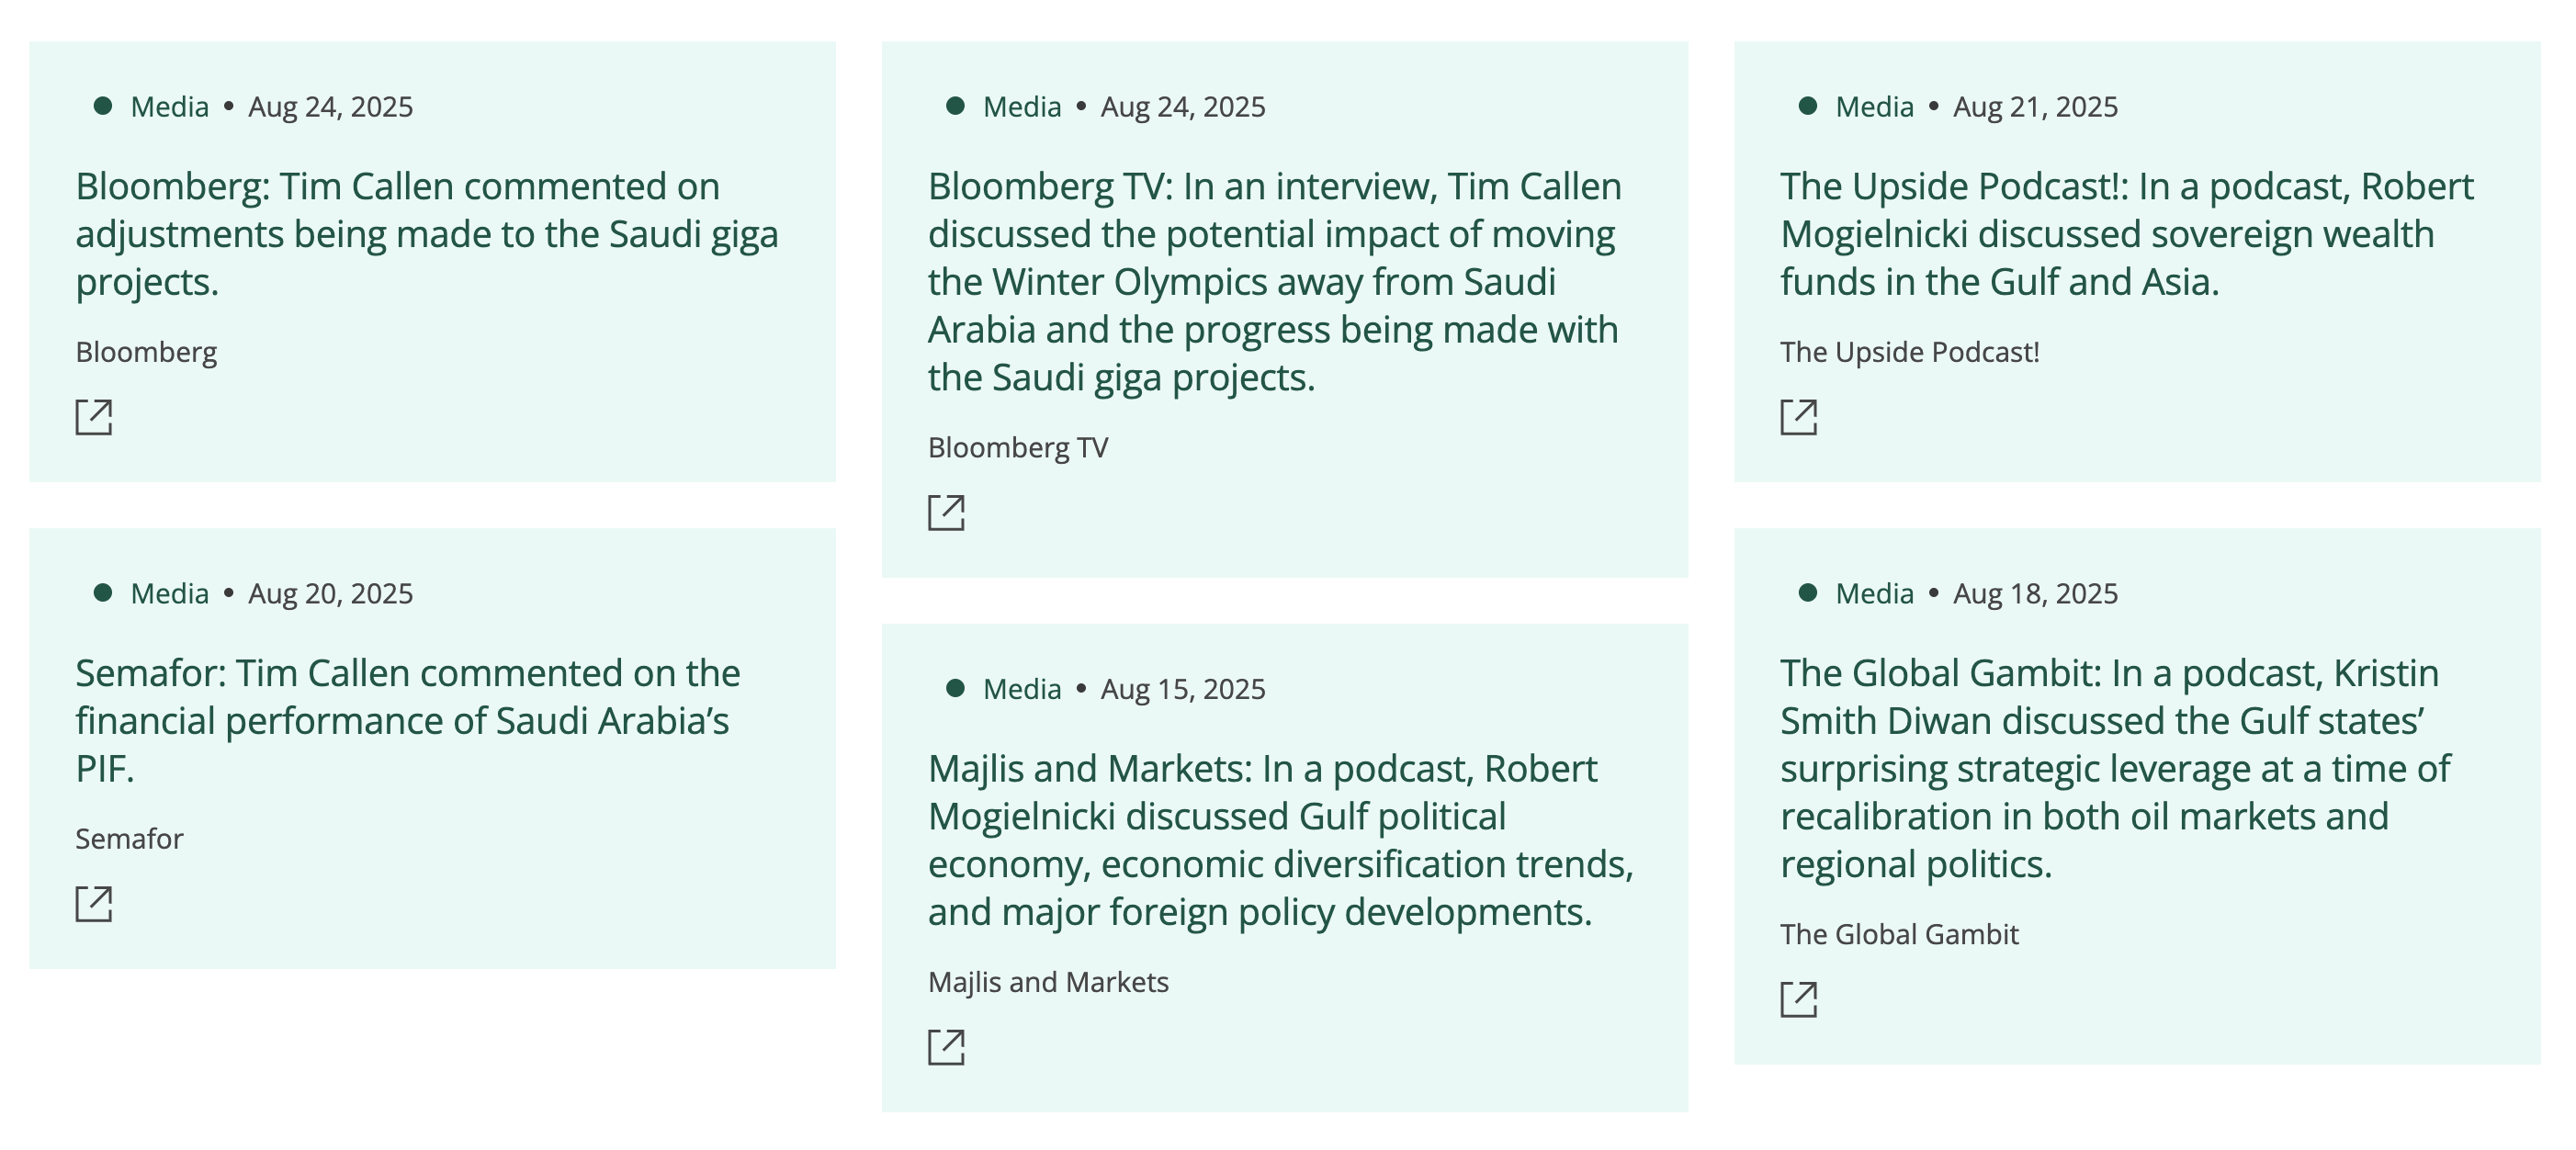The width and height of the screenshot is (2576, 1150).
Task: Click the Bloomberg TV source label
Action: click(1017, 447)
